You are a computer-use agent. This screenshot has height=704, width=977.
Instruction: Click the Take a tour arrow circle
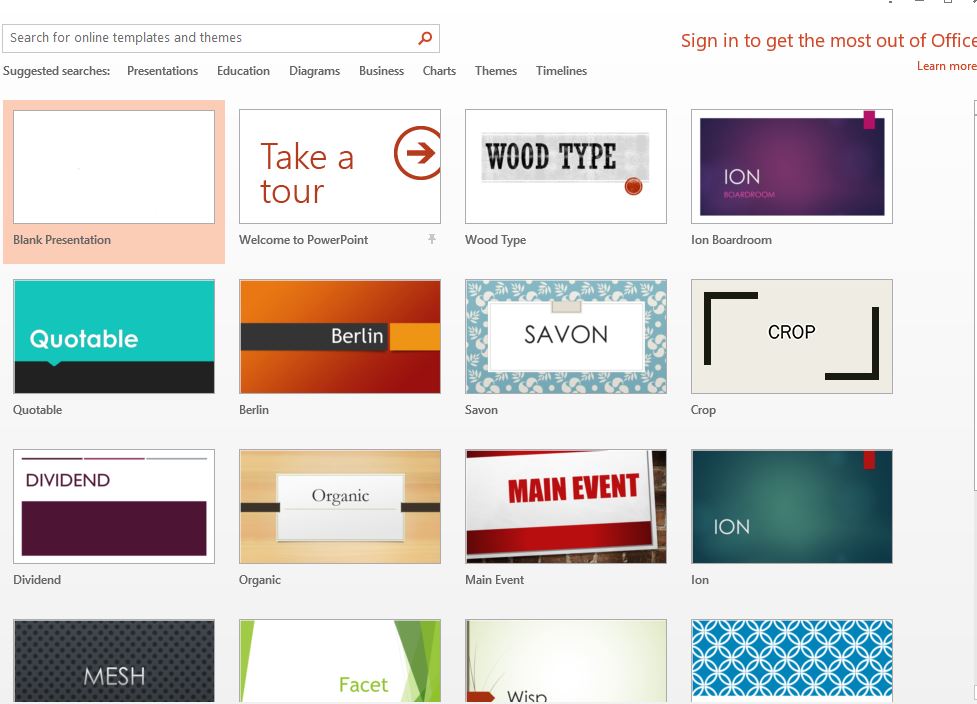pos(417,153)
